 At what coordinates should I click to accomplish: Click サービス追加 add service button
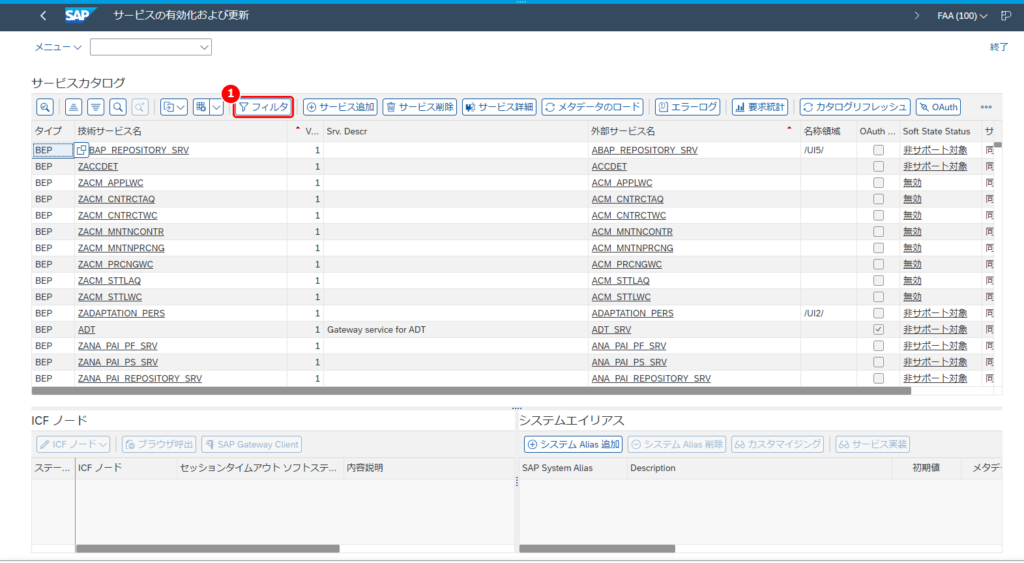tap(340, 107)
